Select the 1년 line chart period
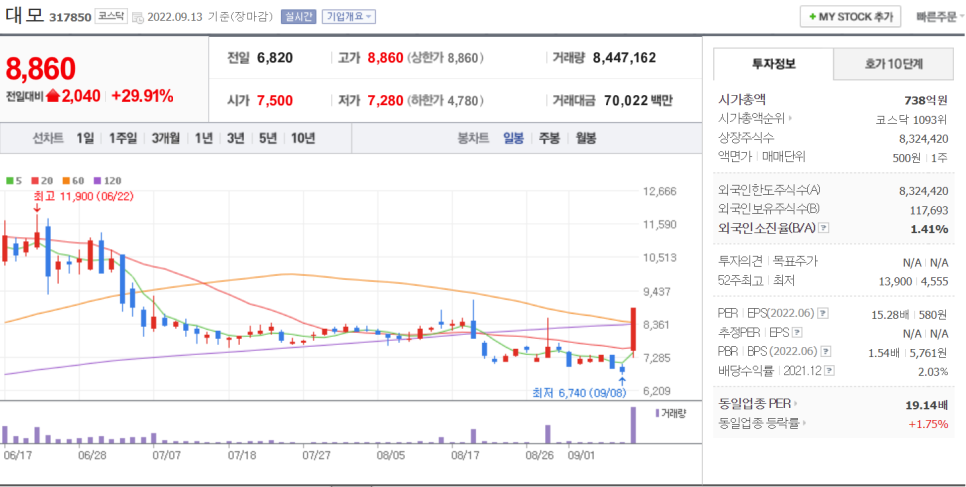The image size is (966, 487). pyautogui.click(x=203, y=138)
